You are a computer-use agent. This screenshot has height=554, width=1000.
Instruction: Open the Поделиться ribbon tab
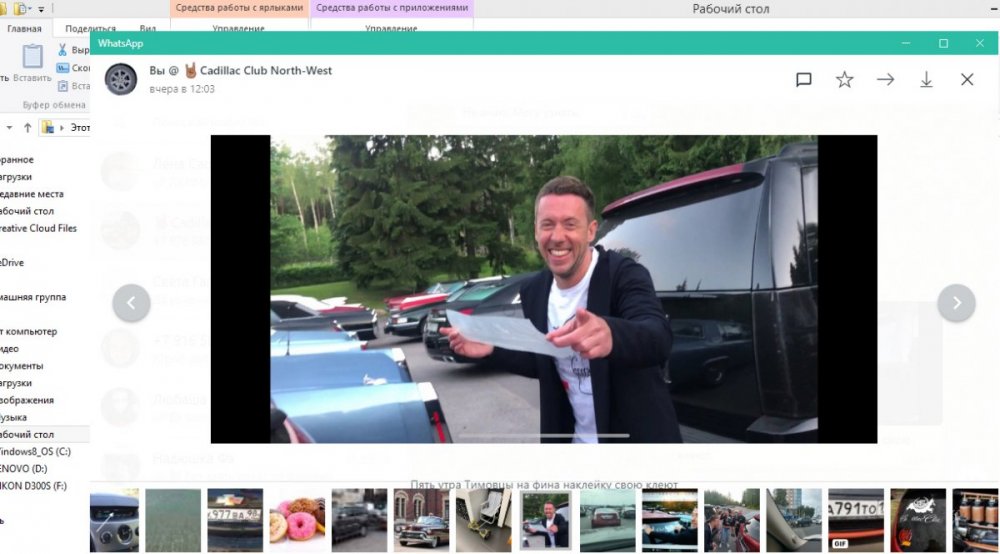pos(90,29)
